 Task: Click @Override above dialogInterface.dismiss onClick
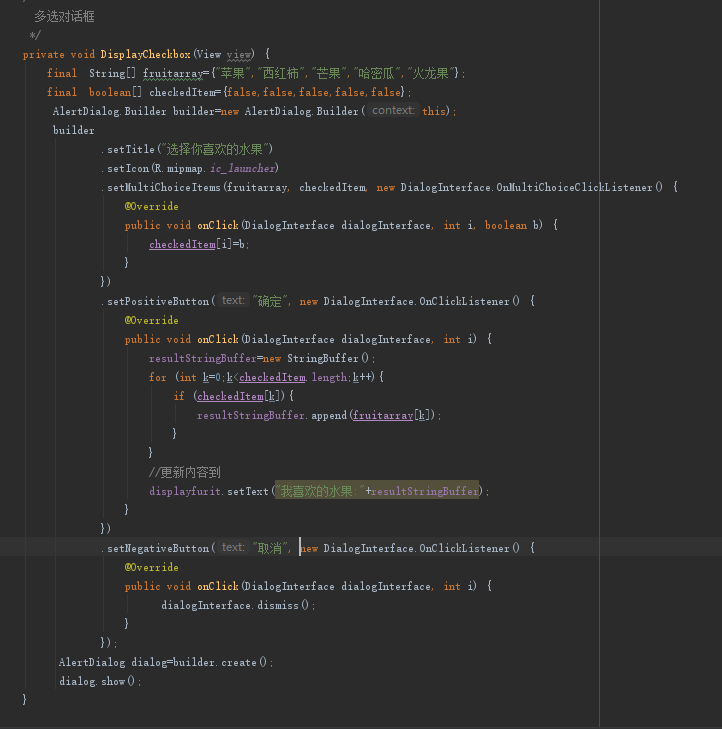tap(152, 568)
